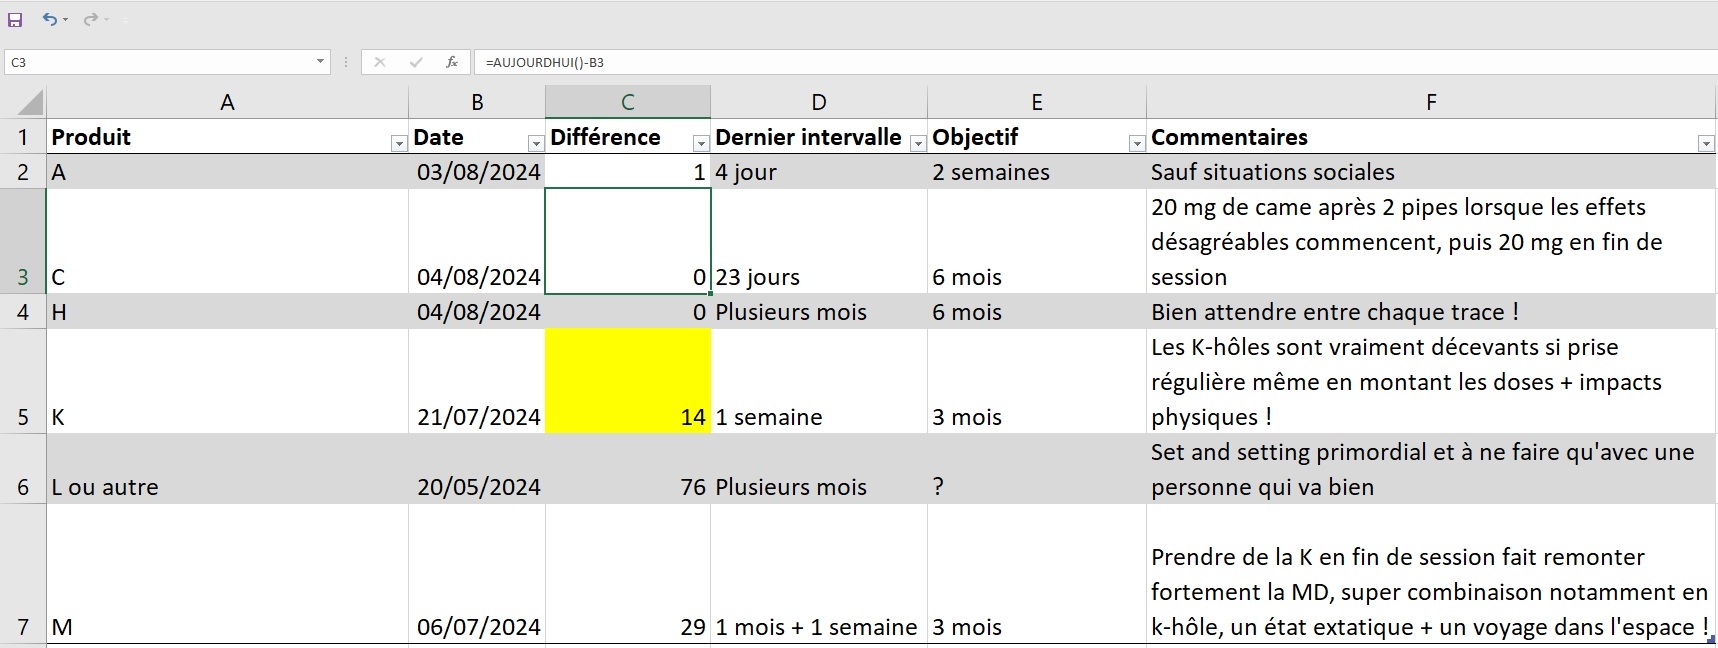Click the cell '2 semaines'
This screenshot has height=648, width=1718.
point(1037,172)
